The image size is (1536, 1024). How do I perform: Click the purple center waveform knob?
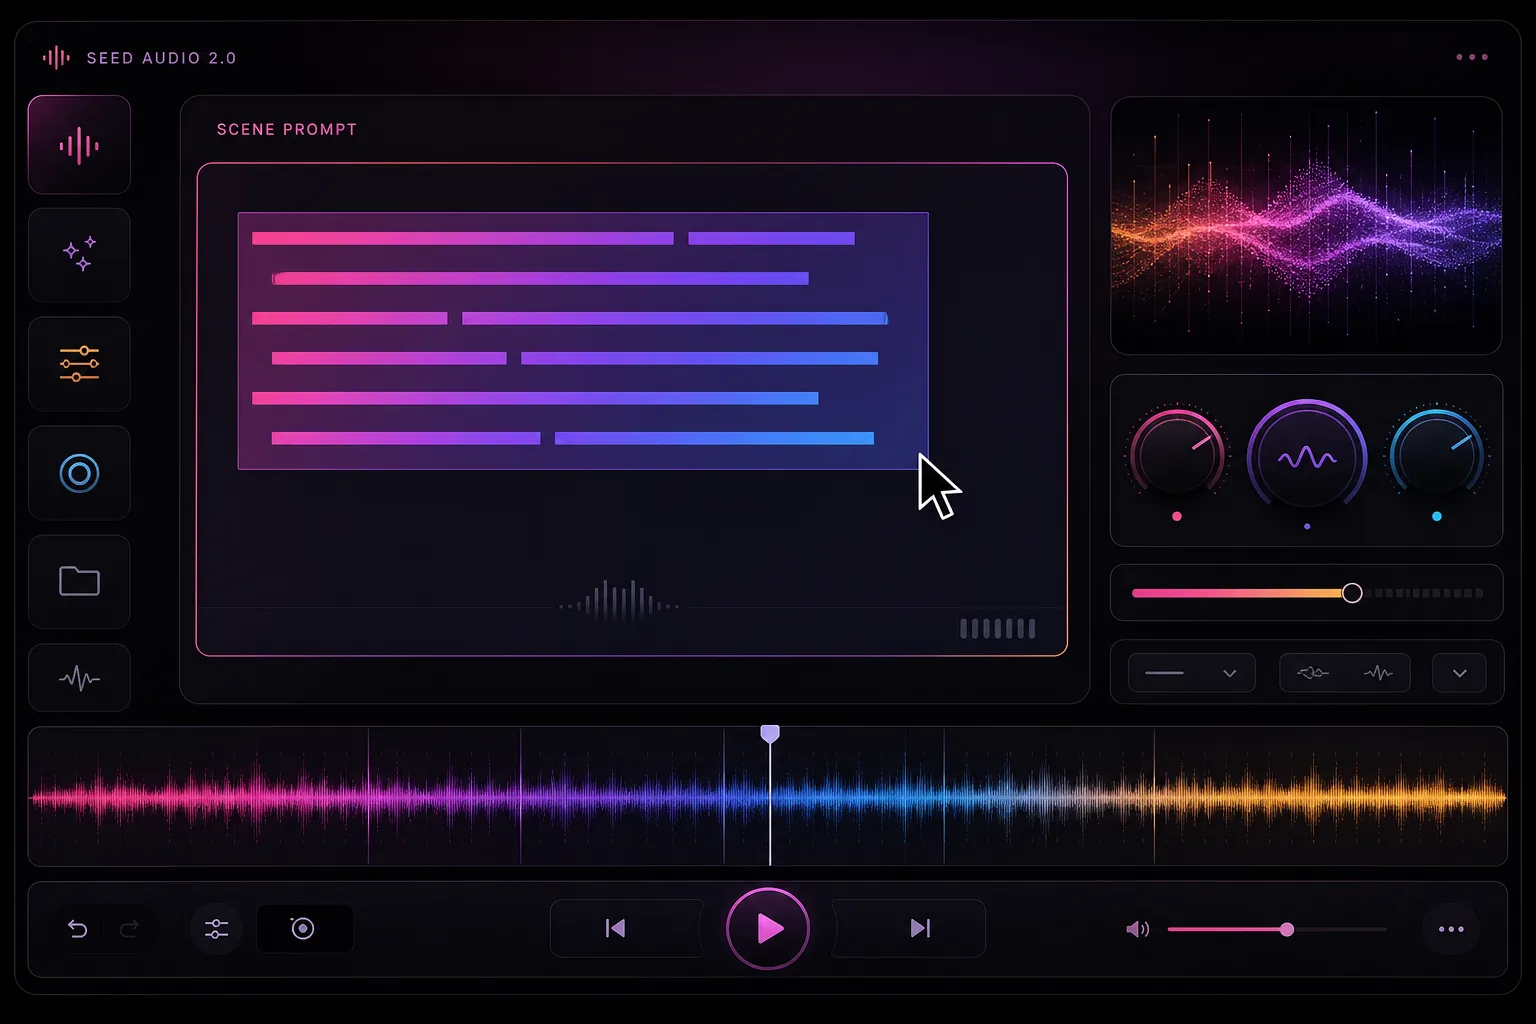tap(1307, 459)
